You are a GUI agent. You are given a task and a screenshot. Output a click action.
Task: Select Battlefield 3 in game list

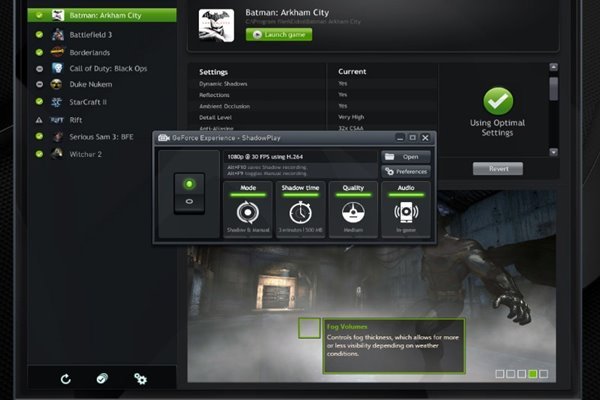coord(90,35)
